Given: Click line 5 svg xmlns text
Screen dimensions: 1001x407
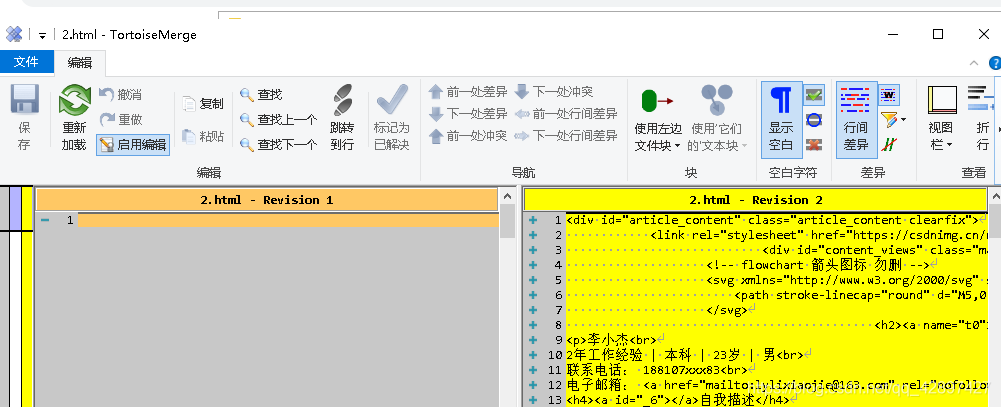Looking at the screenshot, I should (x=847, y=280).
